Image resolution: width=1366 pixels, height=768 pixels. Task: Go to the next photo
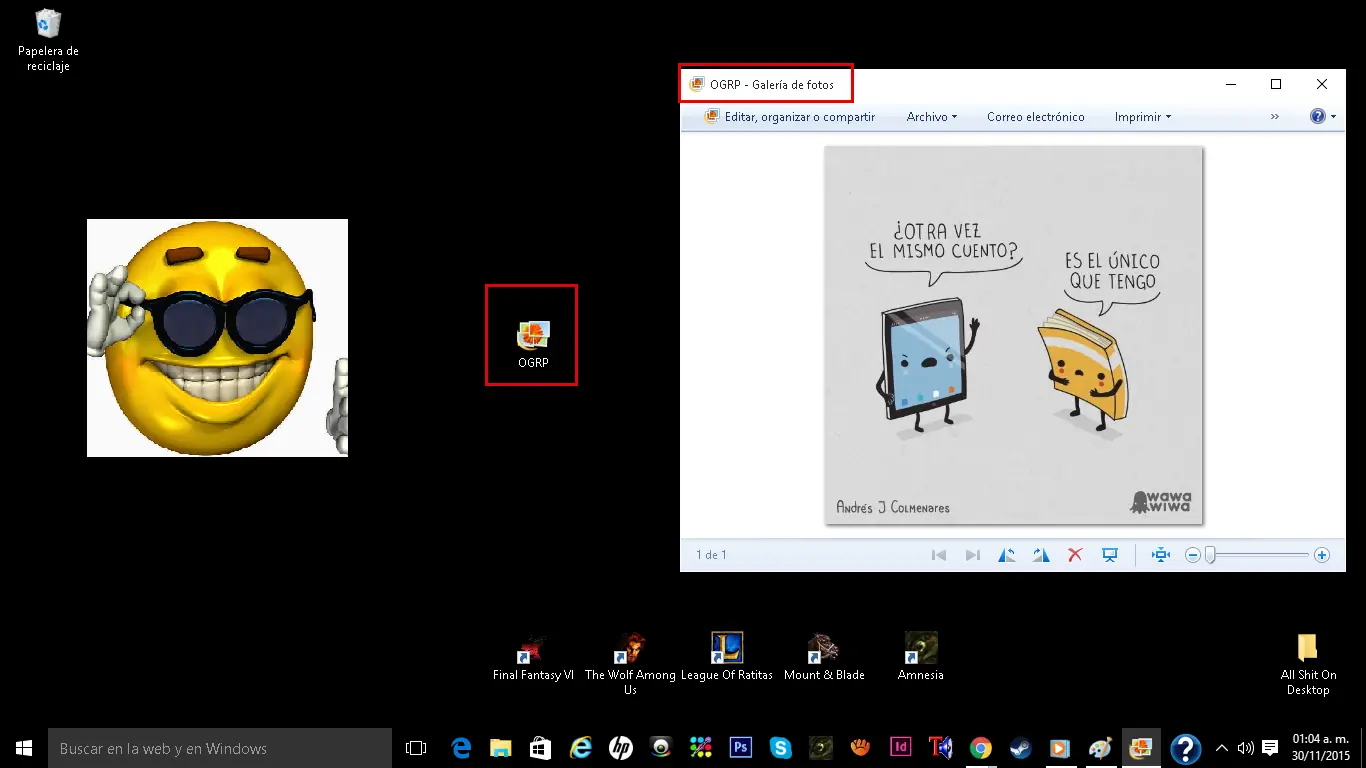point(972,555)
